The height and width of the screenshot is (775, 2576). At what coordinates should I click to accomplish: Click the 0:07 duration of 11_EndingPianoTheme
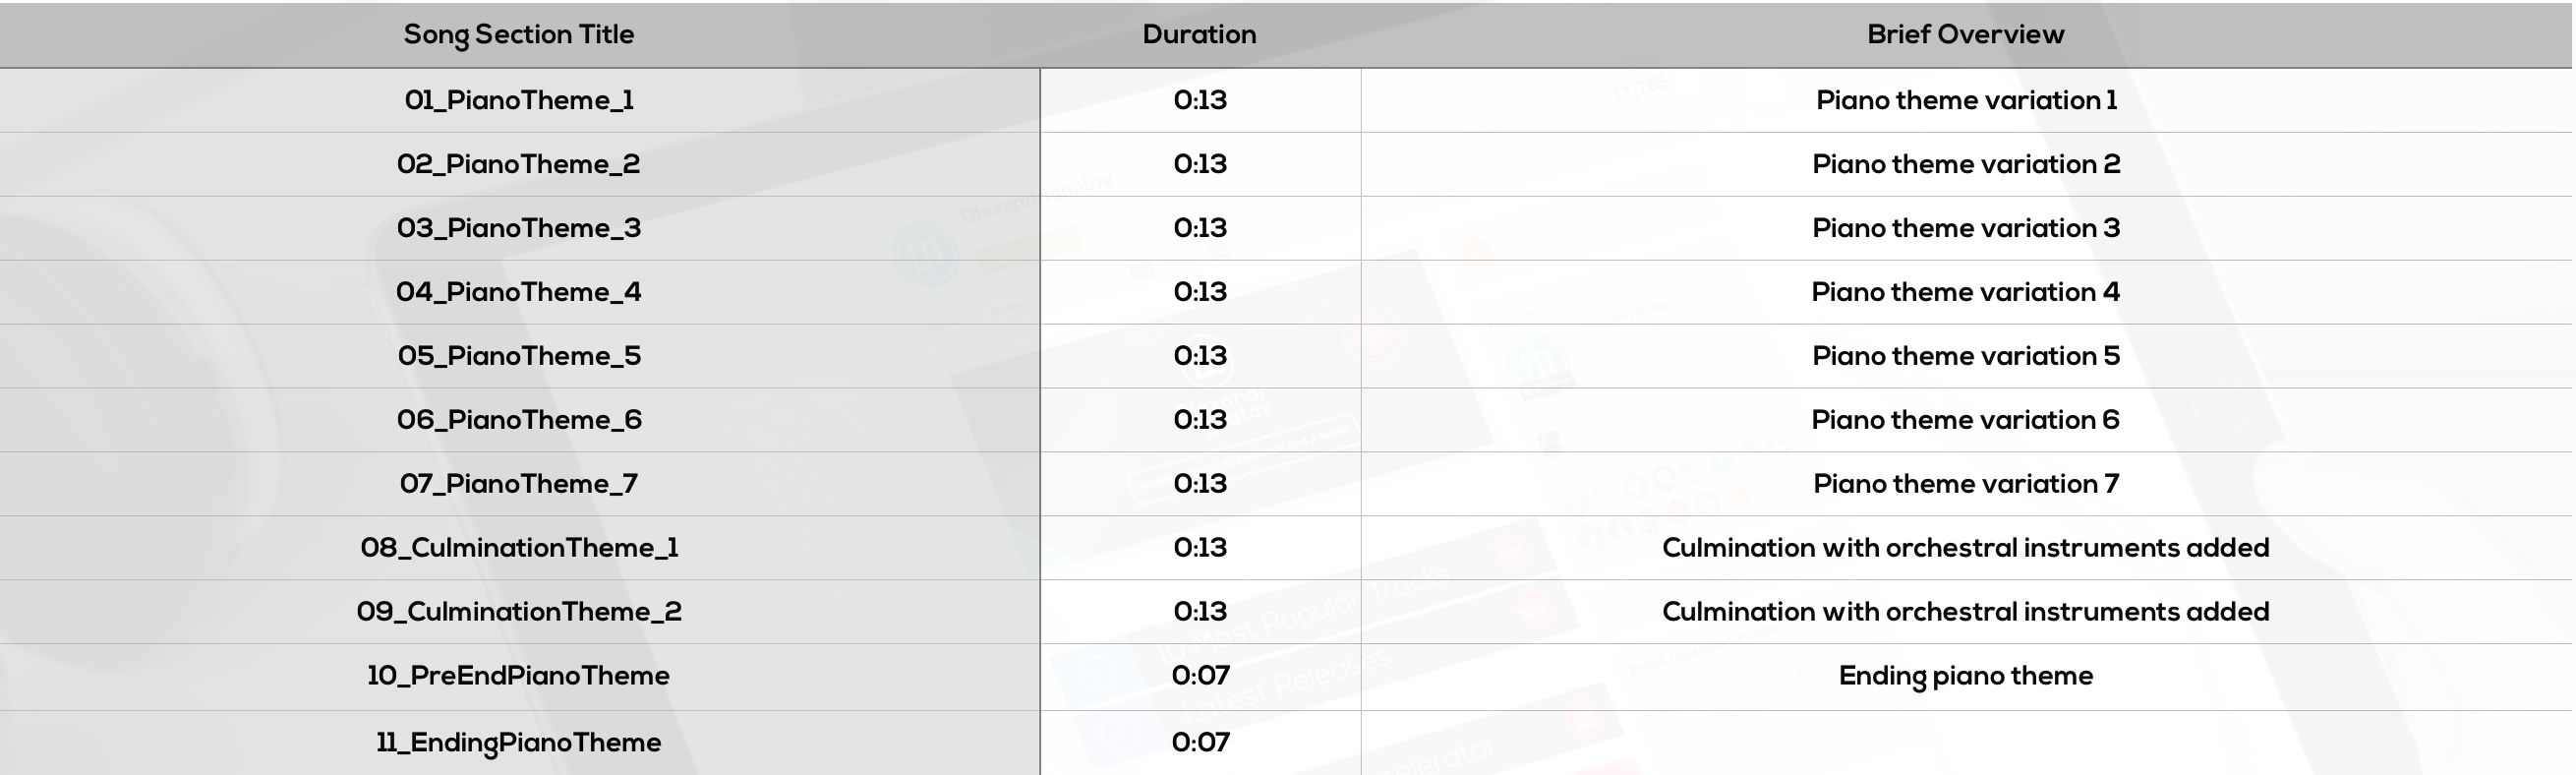tap(1200, 743)
